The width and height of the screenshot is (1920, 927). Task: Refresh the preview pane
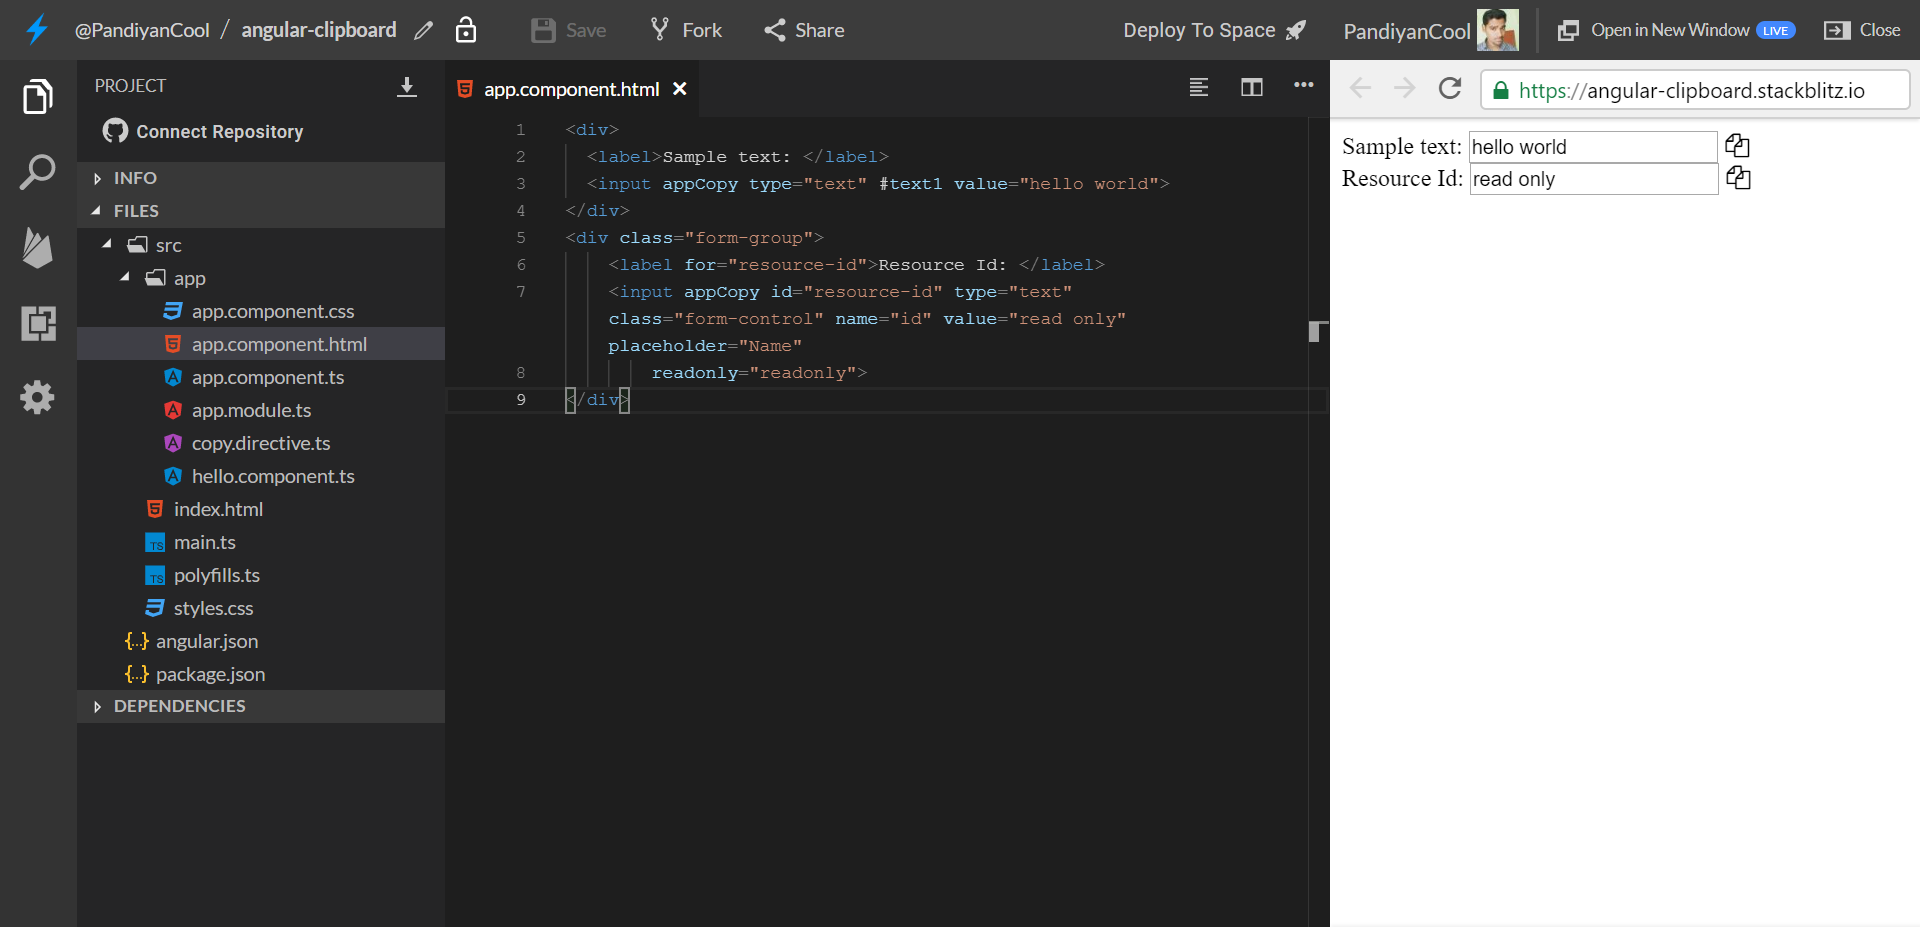(1449, 88)
